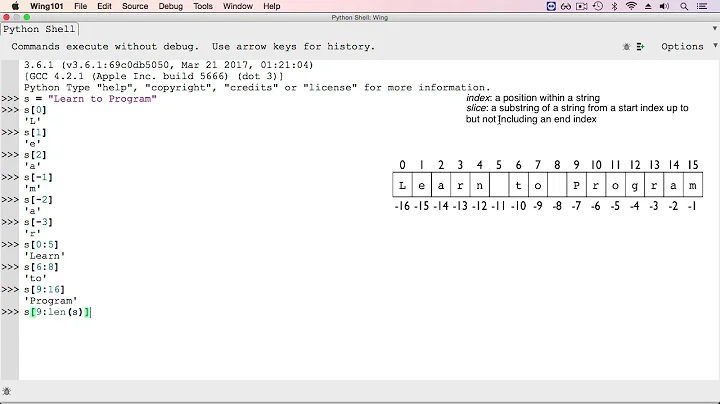The width and height of the screenshot is (720, 404).
Task: Open the TeamViewer menu bar icon
Action: click(551, 6)
